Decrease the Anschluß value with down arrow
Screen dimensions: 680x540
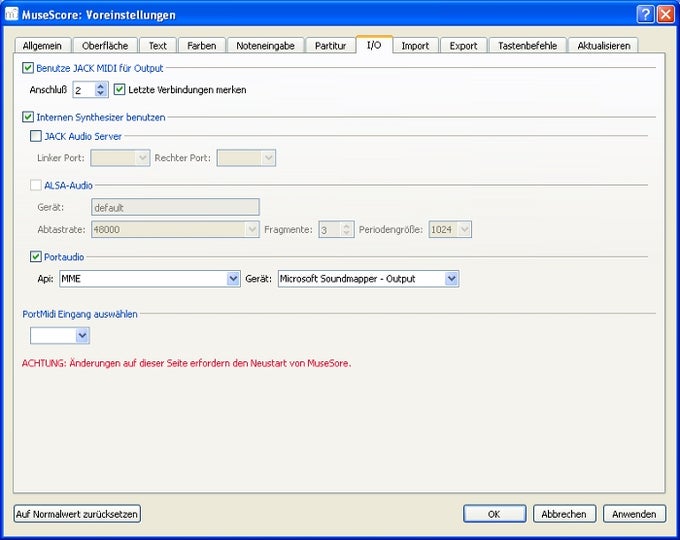[101, 93]
